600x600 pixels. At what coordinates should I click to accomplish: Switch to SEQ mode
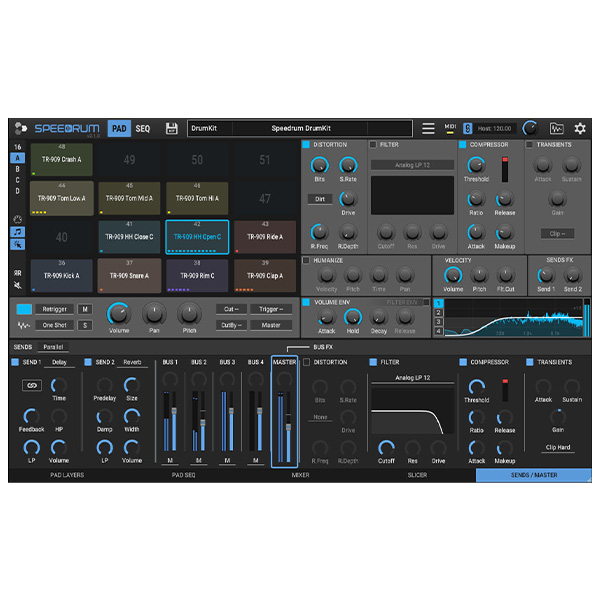point(143,129)
